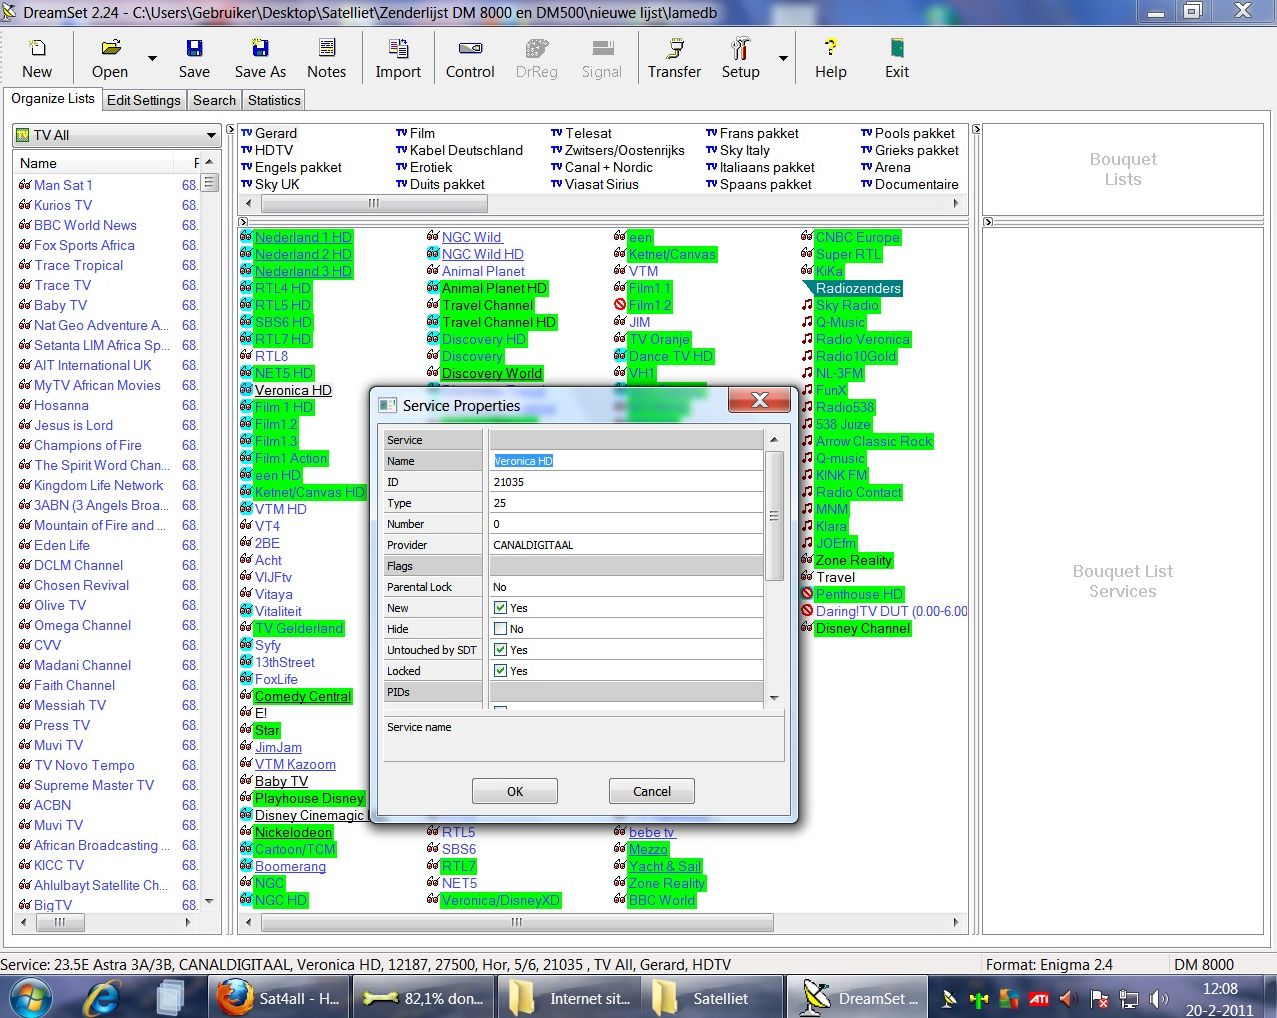1277x1018 pixels.
Task: Click the Import toolbar icon
Action: pos(398,59)
